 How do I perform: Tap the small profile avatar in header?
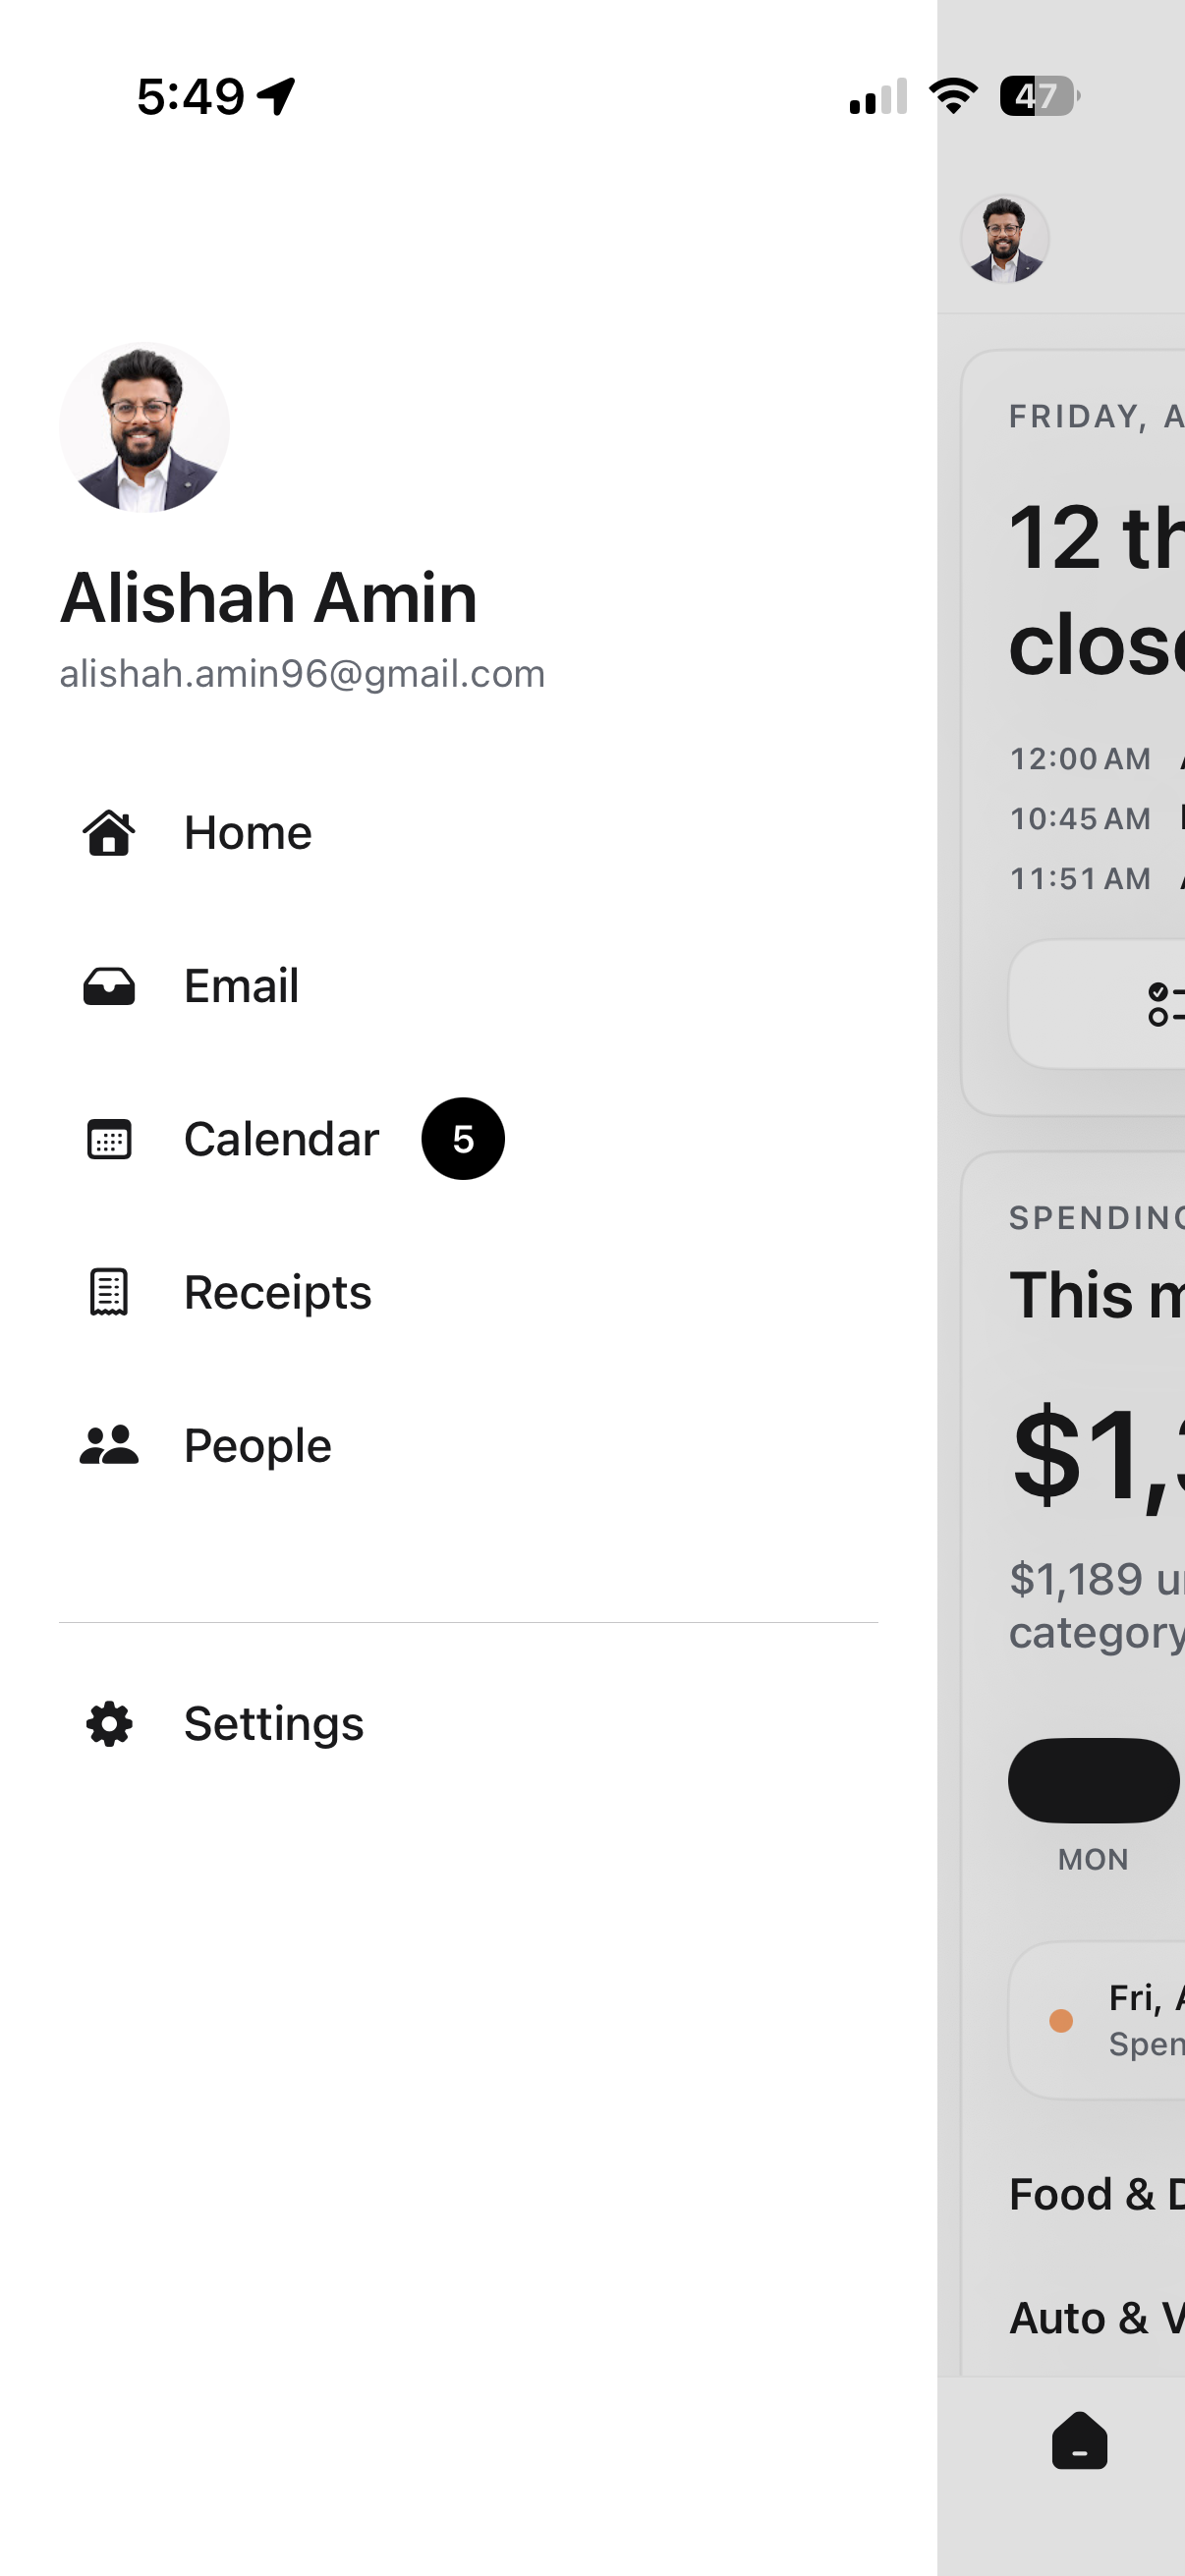coord(1004,239)
